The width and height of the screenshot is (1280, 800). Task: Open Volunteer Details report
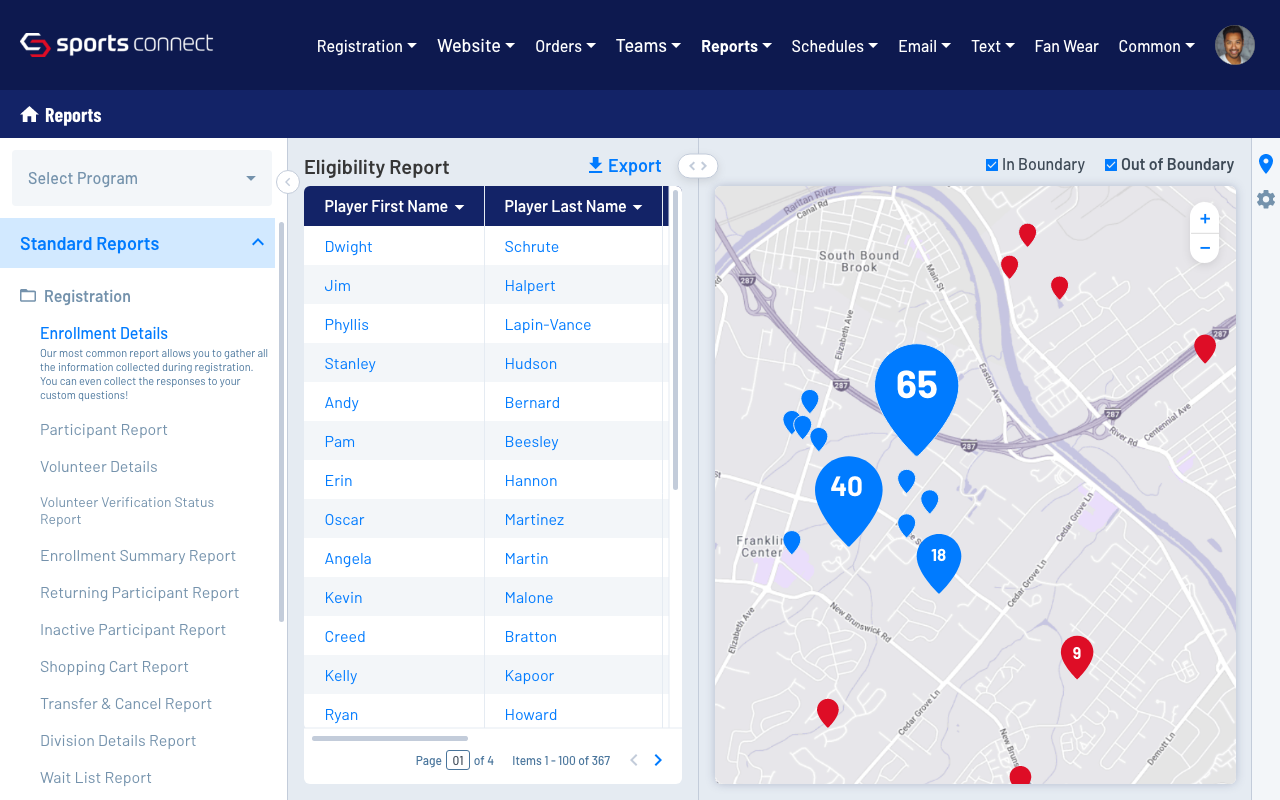[x=99, y=466]
